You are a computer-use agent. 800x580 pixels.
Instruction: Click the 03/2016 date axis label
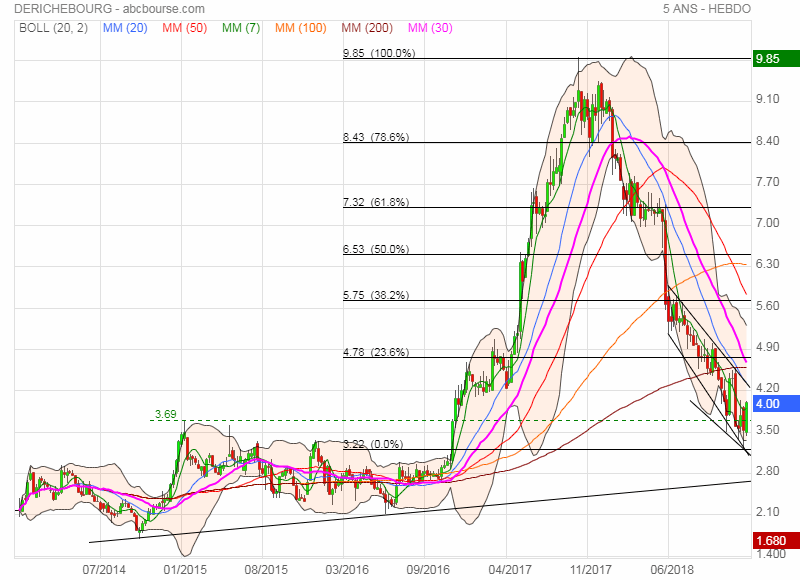pos(347,569)
